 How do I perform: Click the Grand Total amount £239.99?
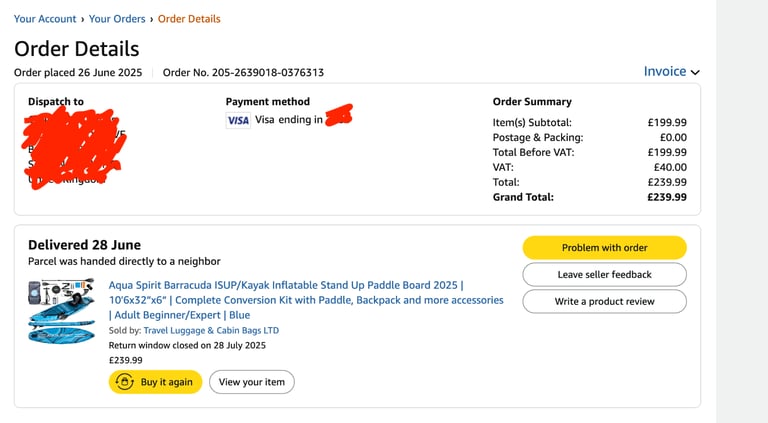[667, 197]
